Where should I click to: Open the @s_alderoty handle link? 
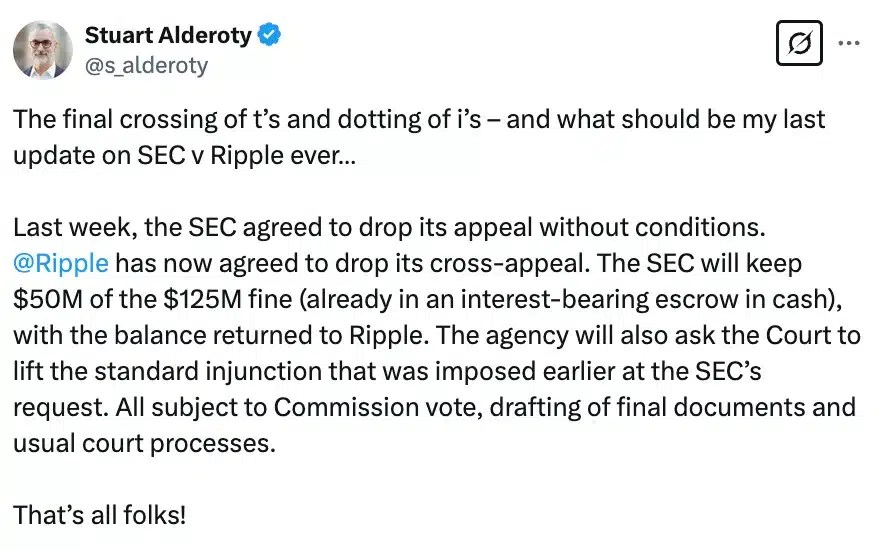(x=146, y=65)
